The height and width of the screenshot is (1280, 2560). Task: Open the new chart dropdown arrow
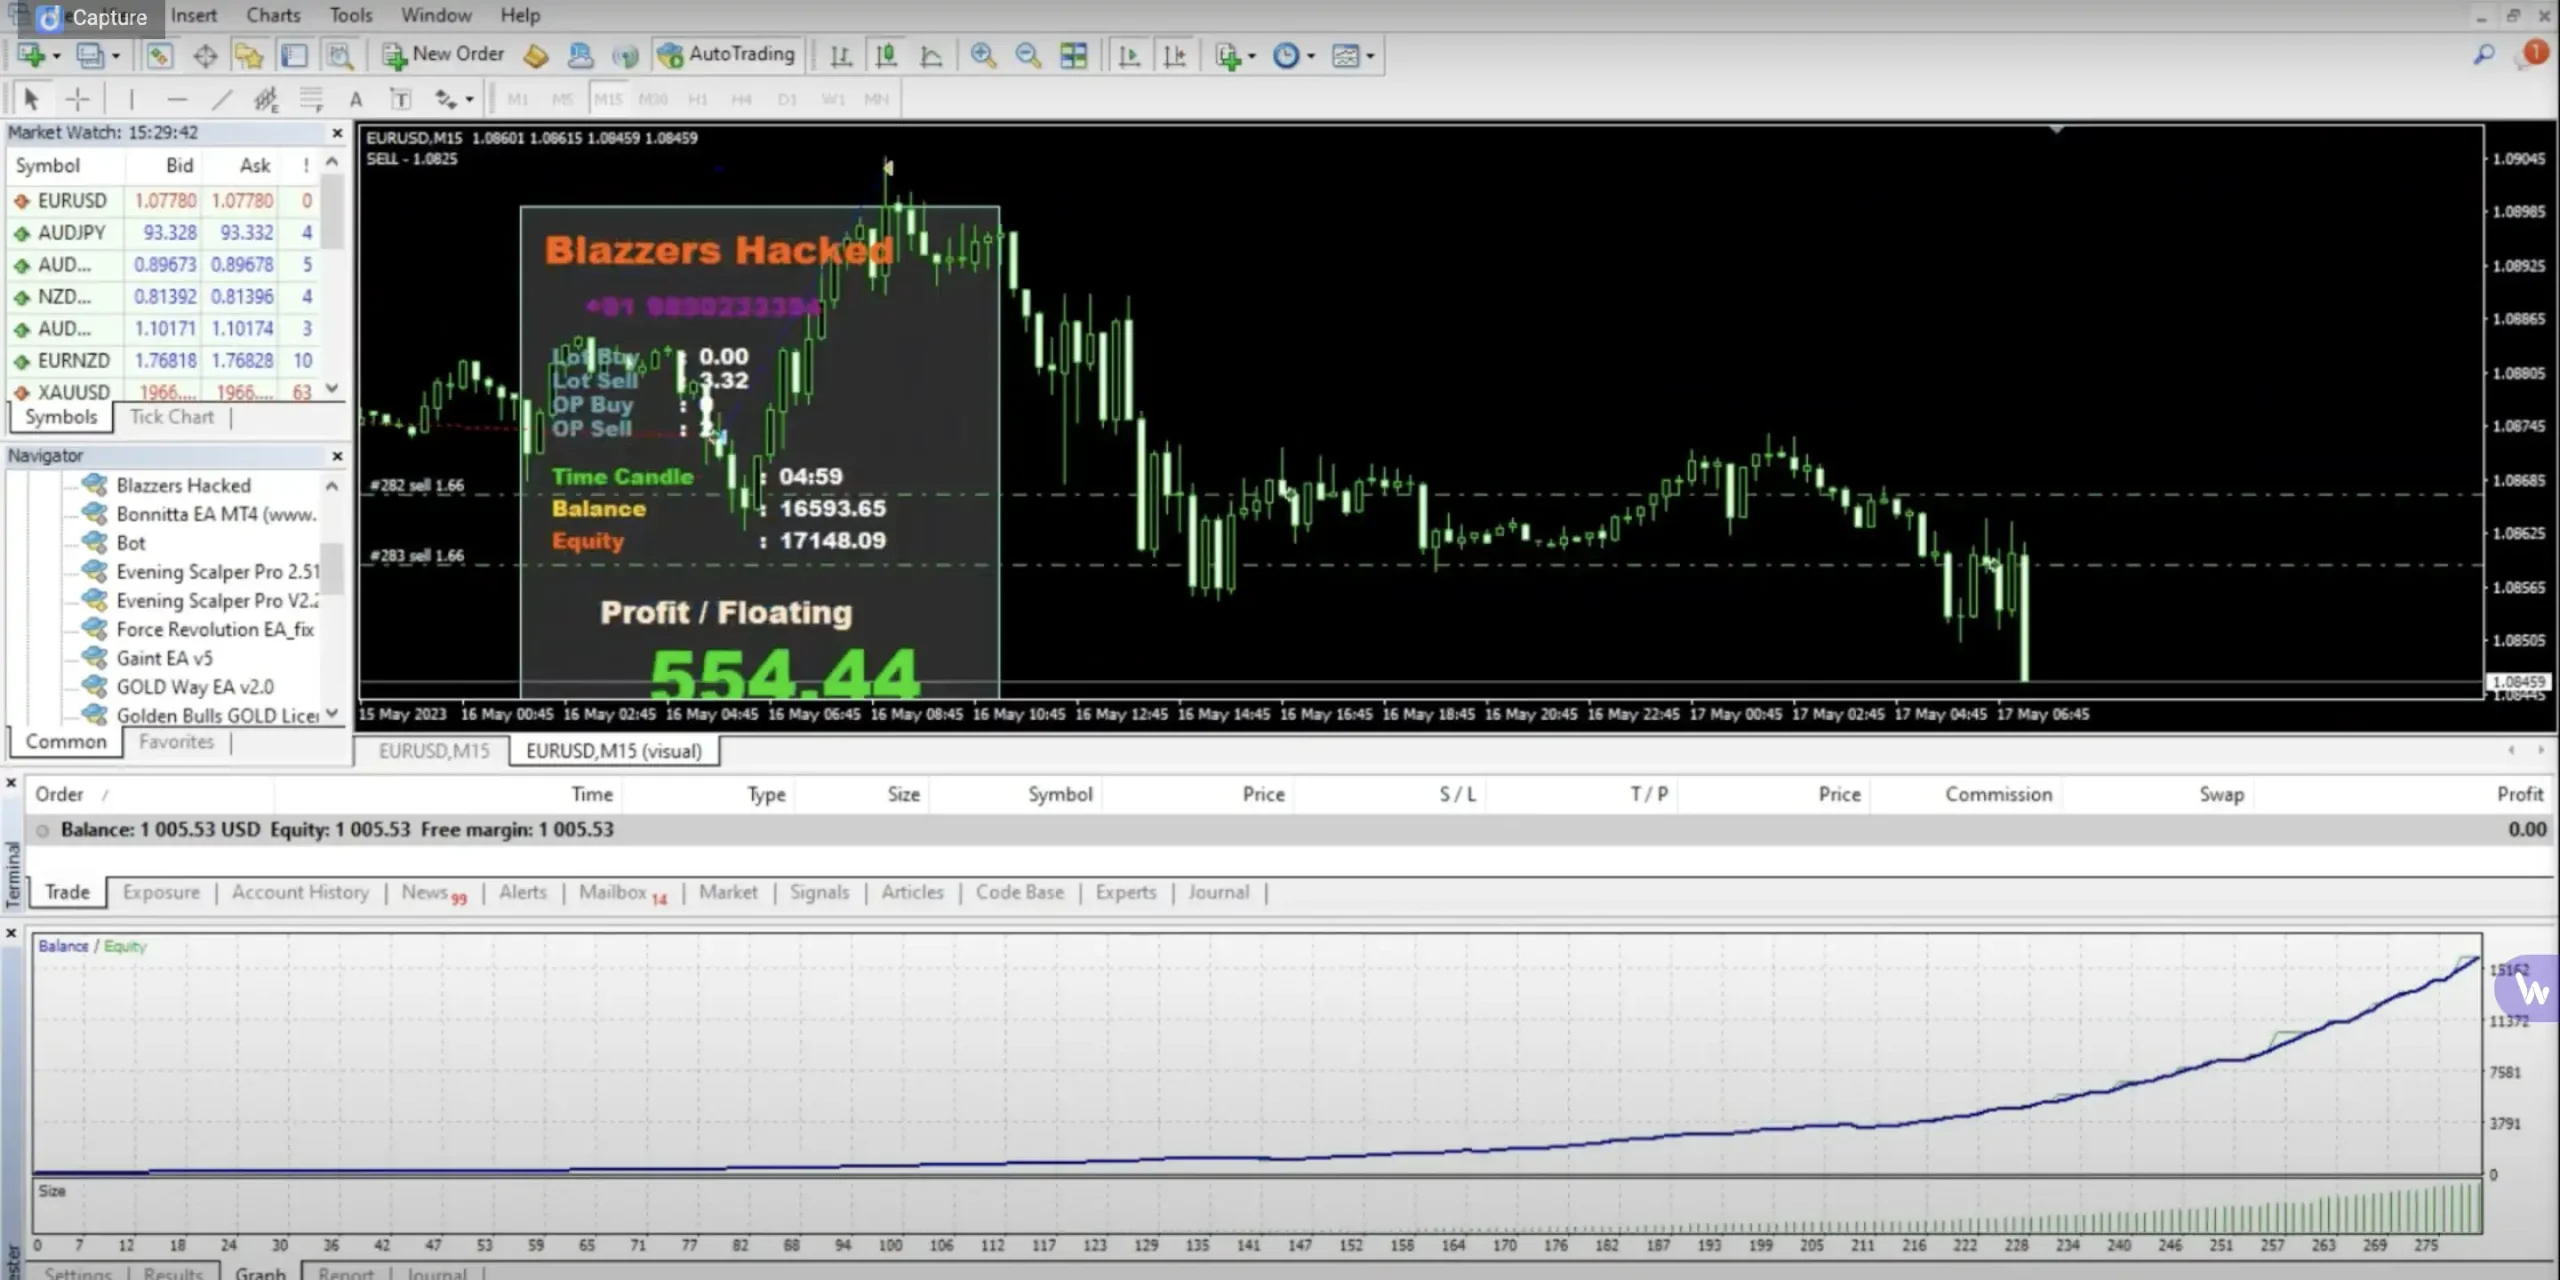pyautogui.click(x=56, y=56)
